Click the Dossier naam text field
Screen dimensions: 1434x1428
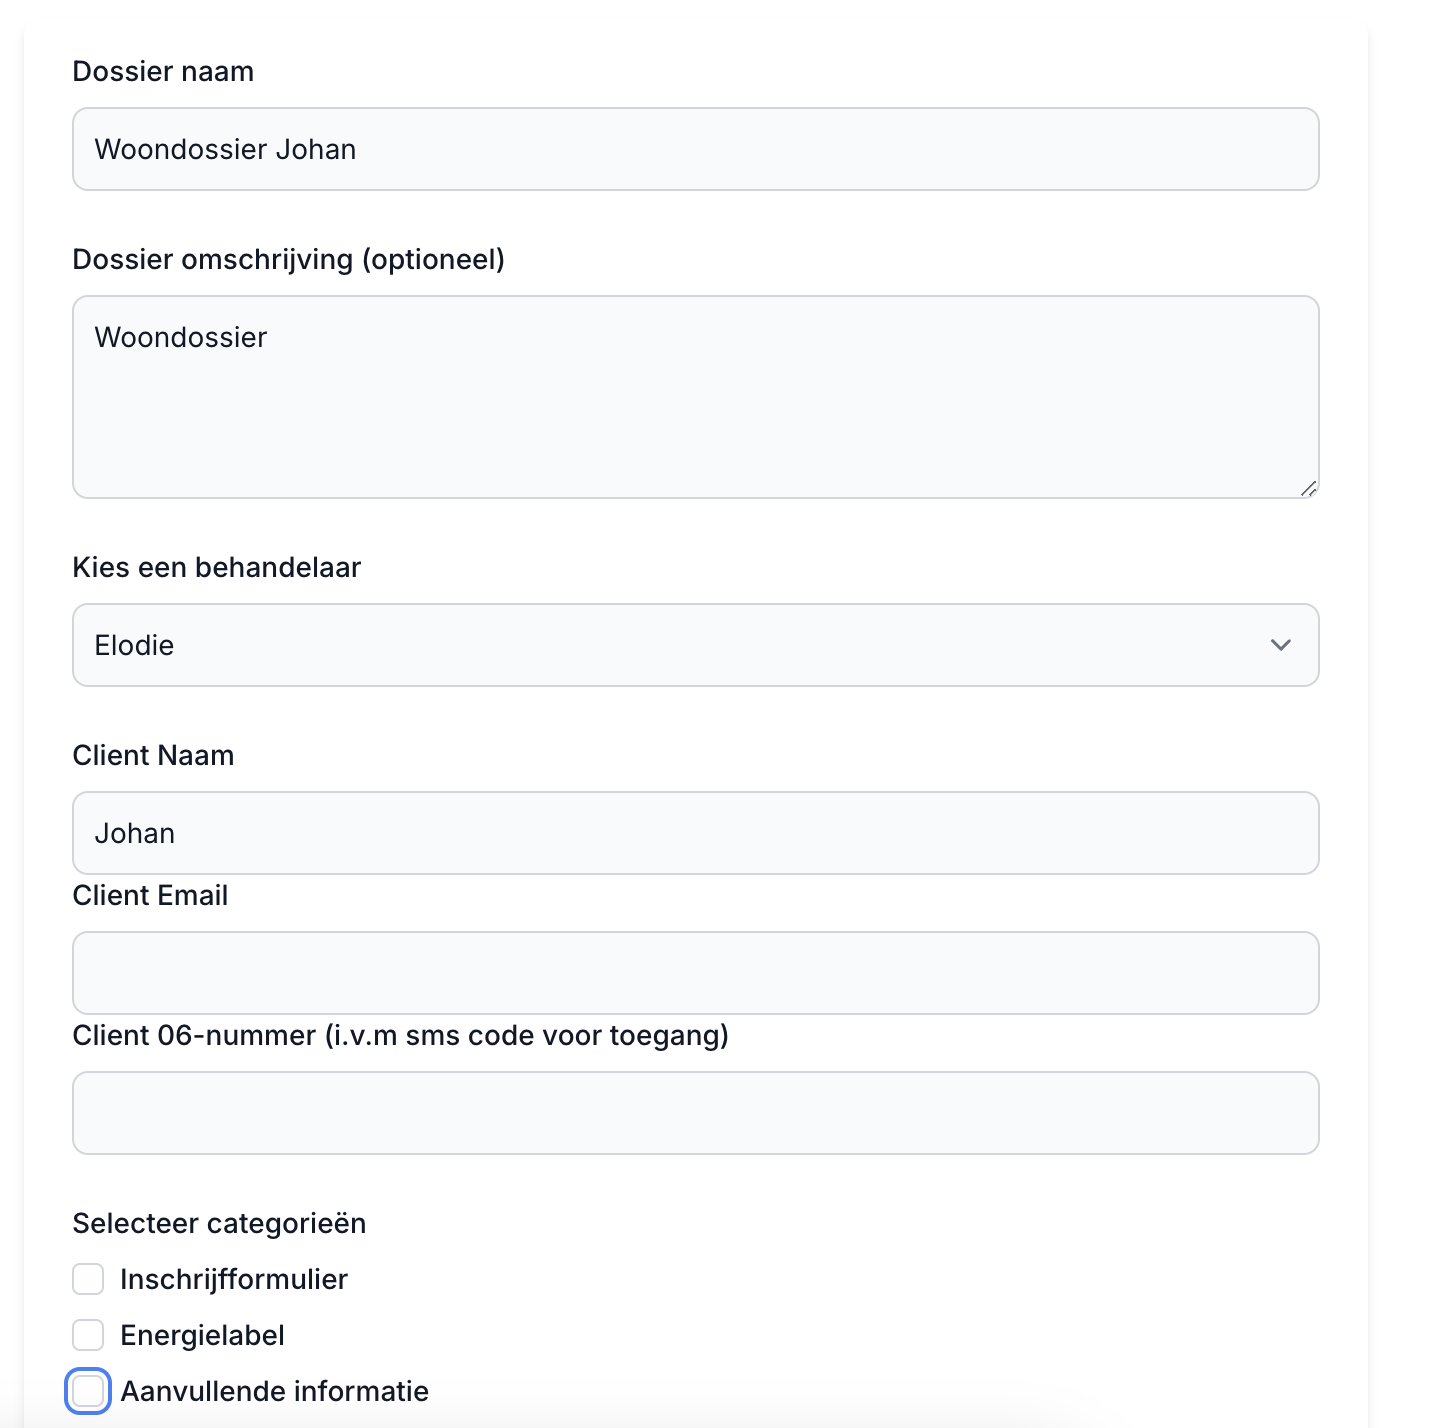coord(695,149)
